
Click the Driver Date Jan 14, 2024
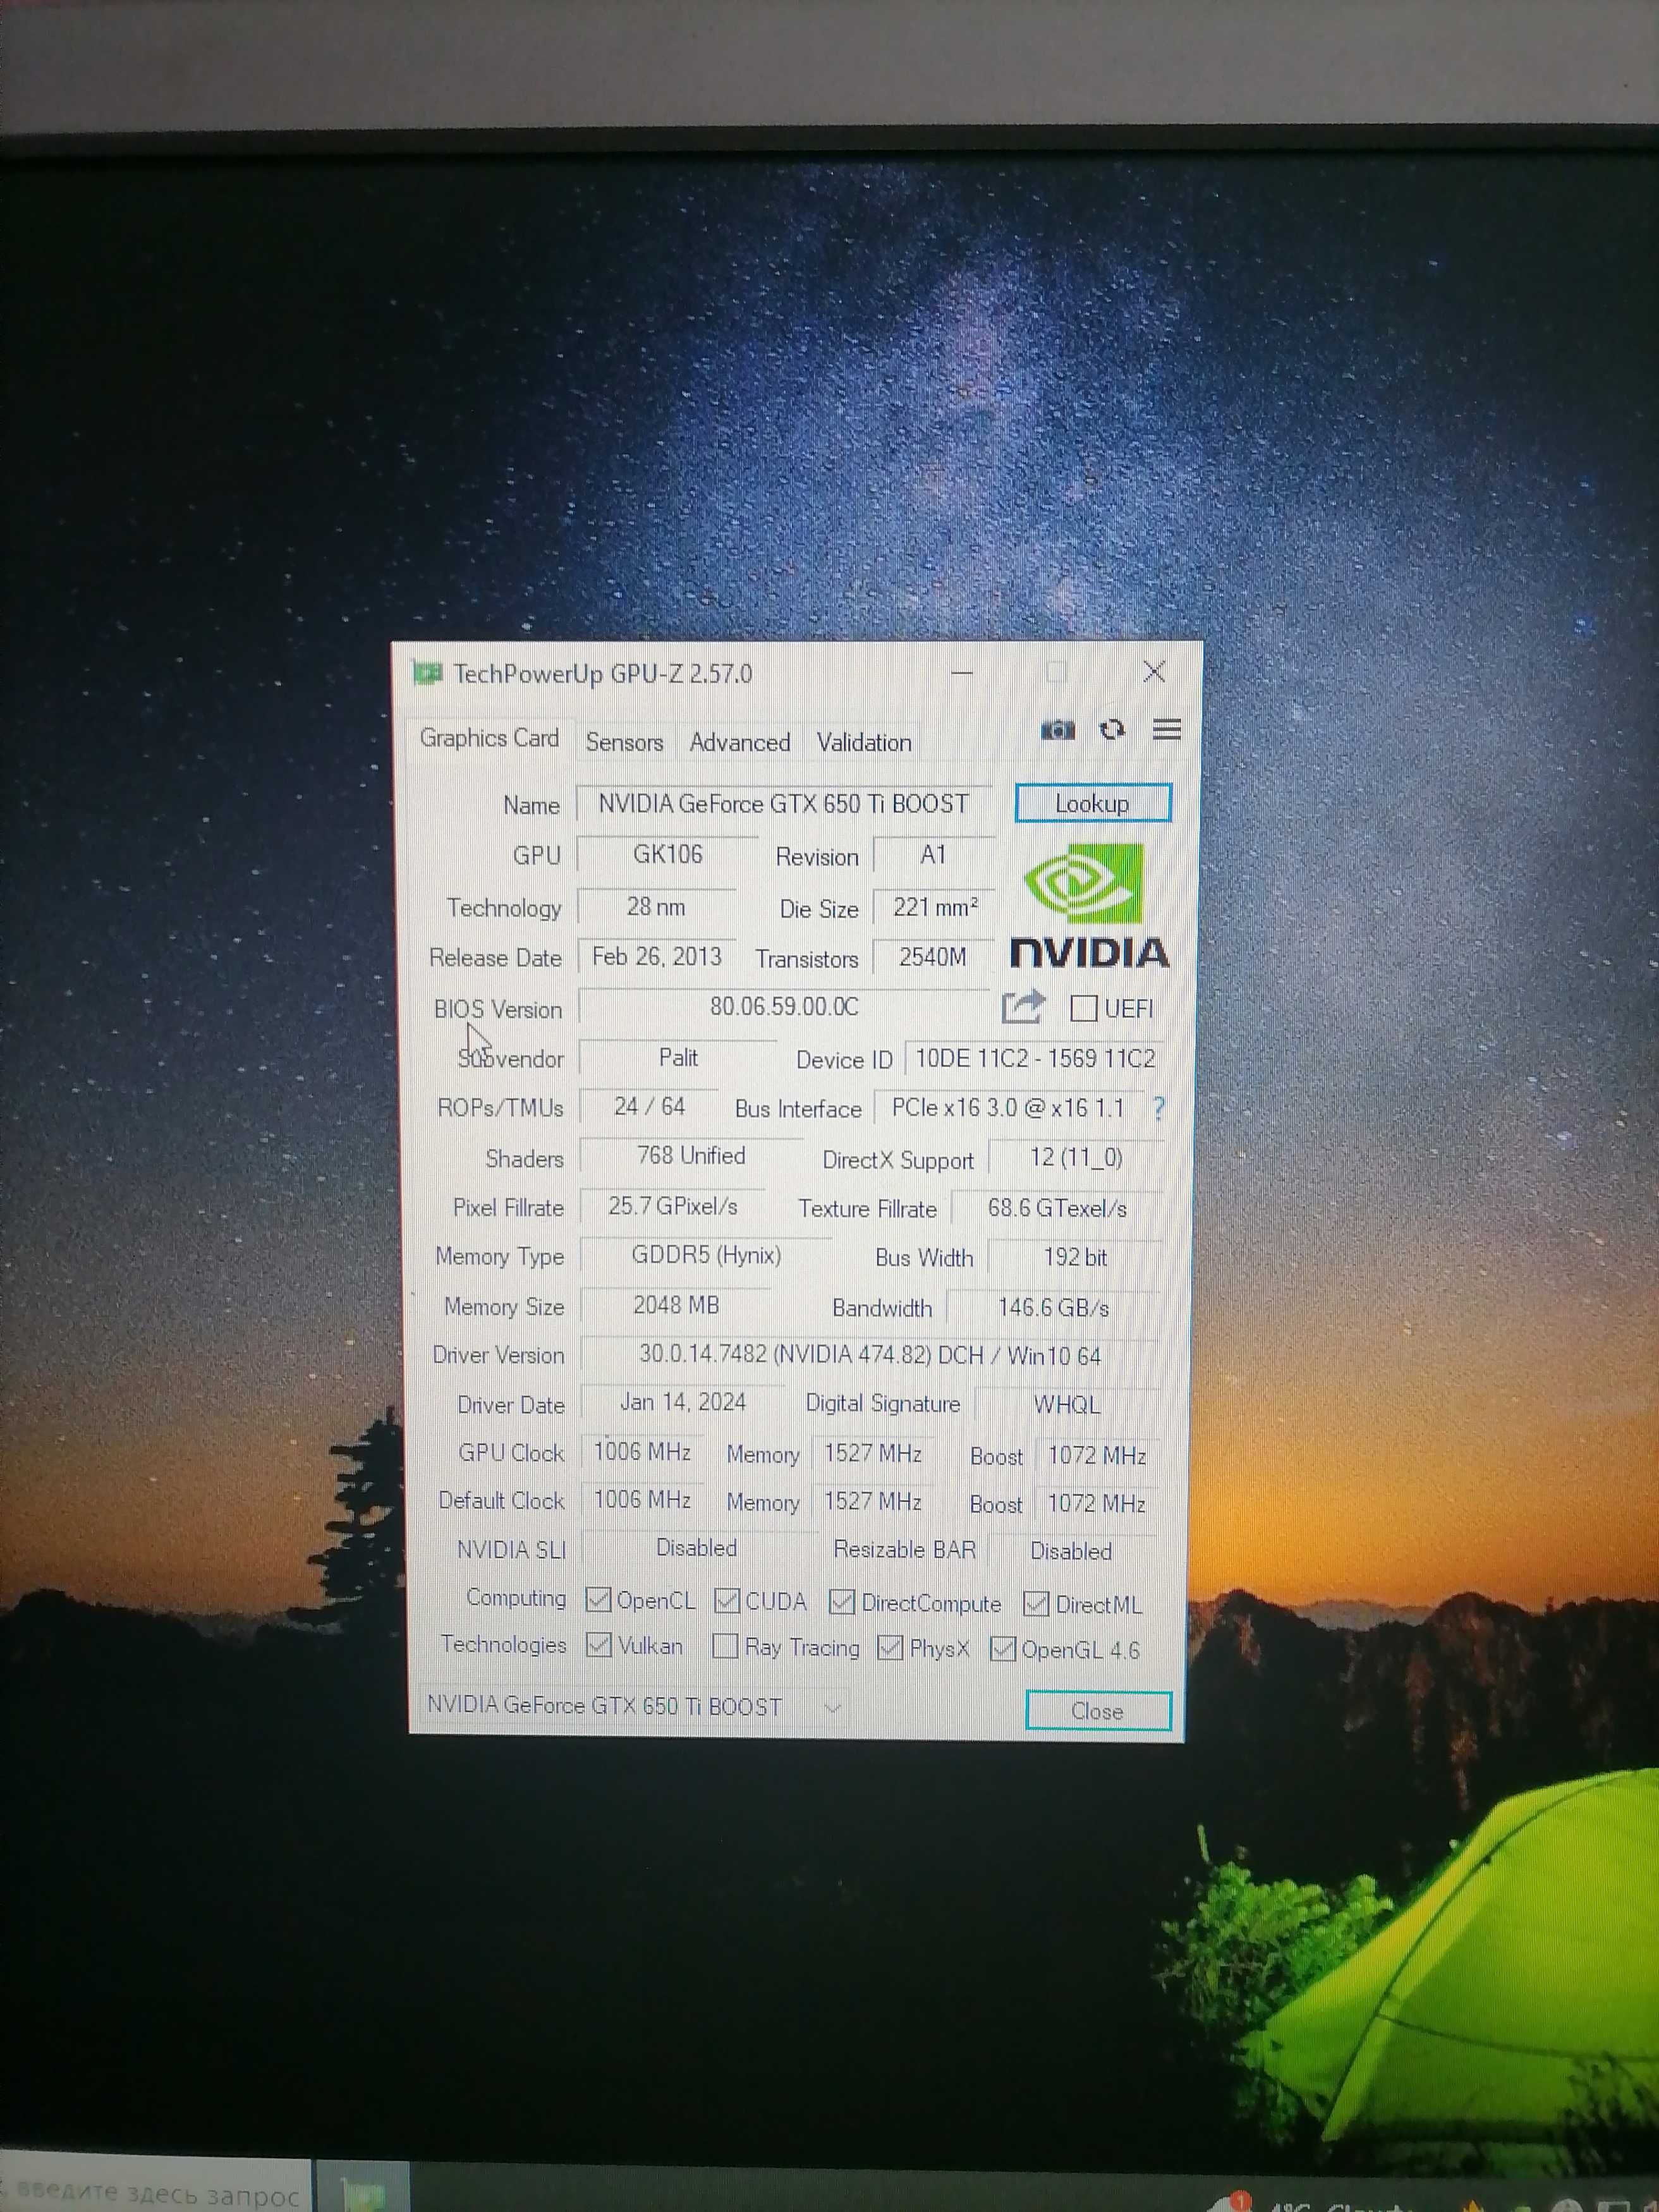tap(683, 1403)
